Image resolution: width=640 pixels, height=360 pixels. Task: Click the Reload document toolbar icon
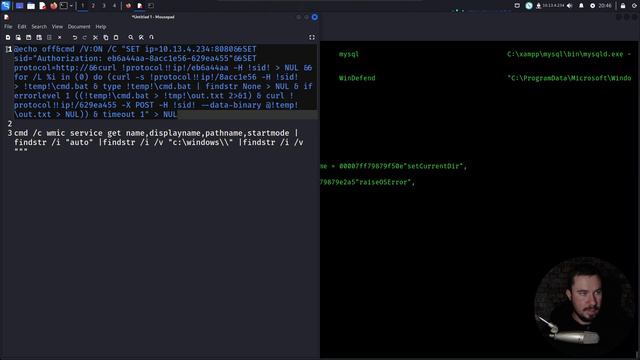[49, 38]
